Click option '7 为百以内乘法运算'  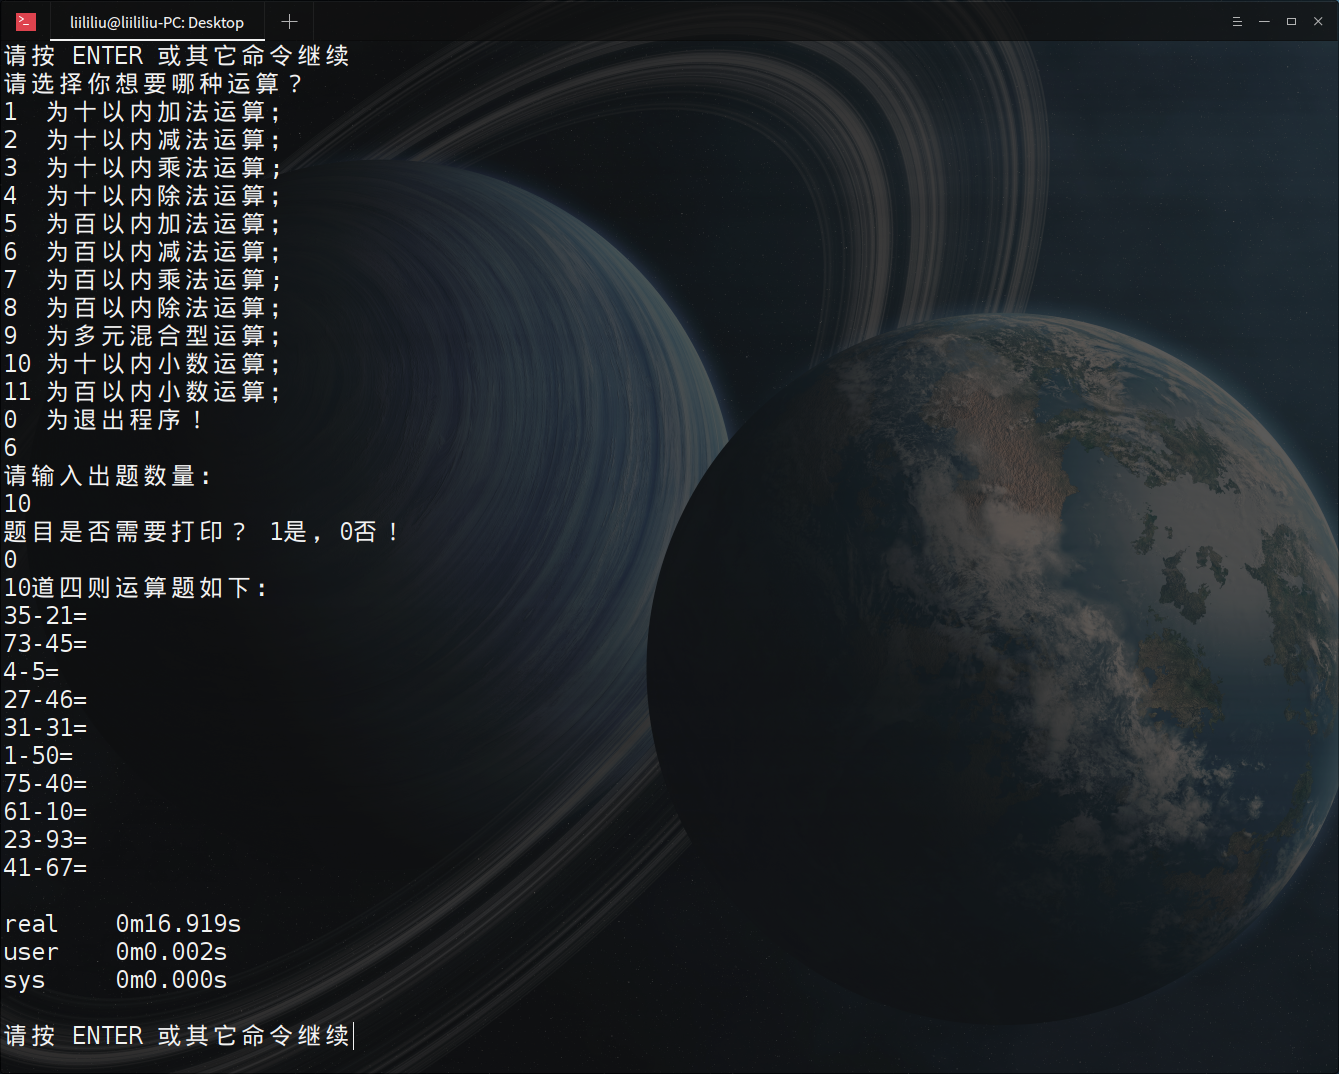point(143,280)
